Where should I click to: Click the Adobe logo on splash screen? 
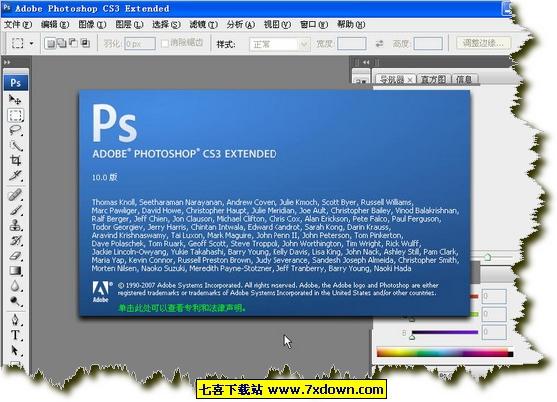click(x=102, y=292)
